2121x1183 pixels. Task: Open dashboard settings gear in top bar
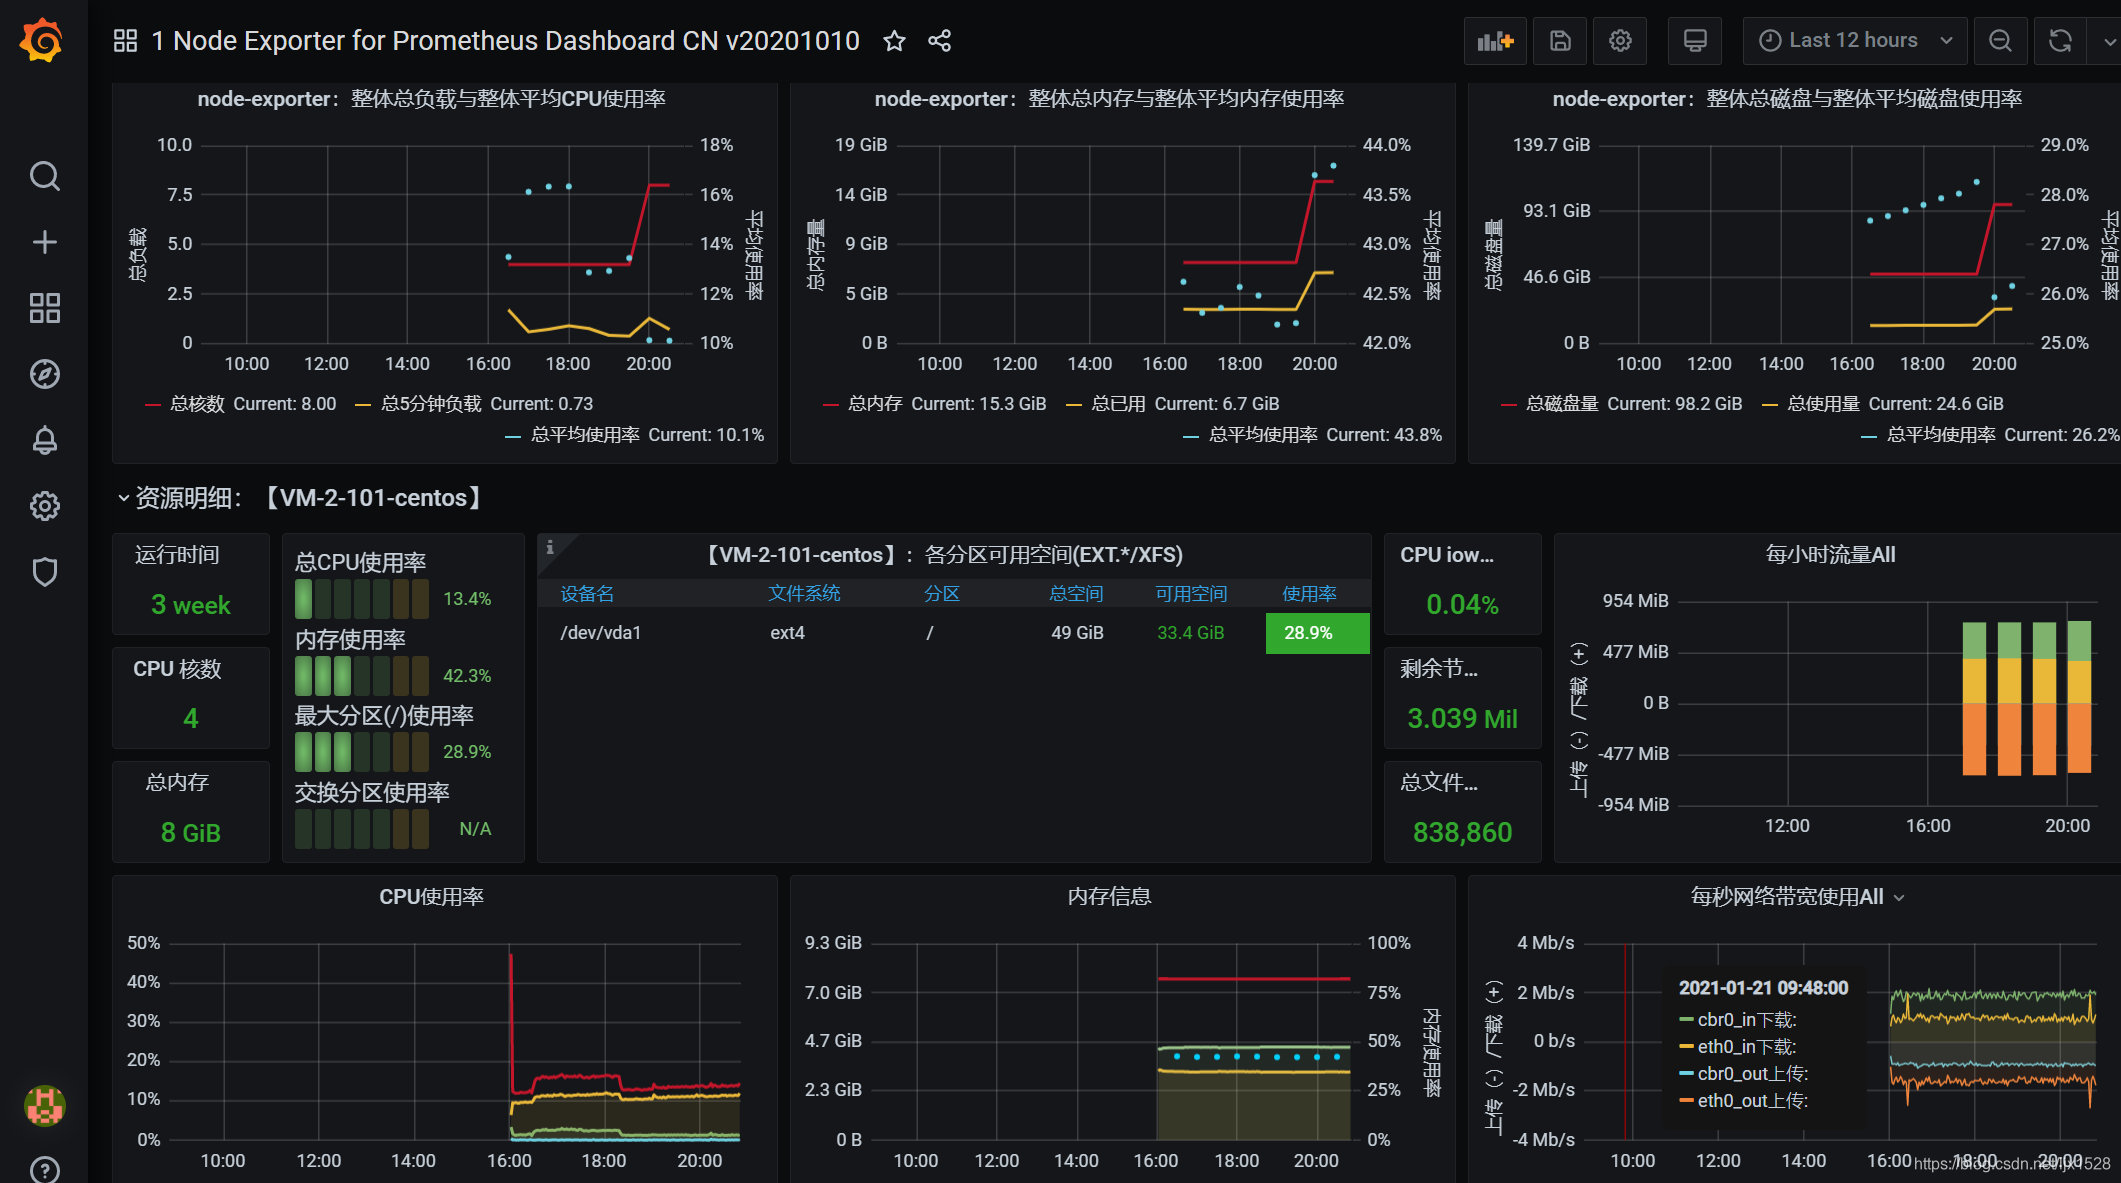pyautogui.click(x=1620, y=41)
